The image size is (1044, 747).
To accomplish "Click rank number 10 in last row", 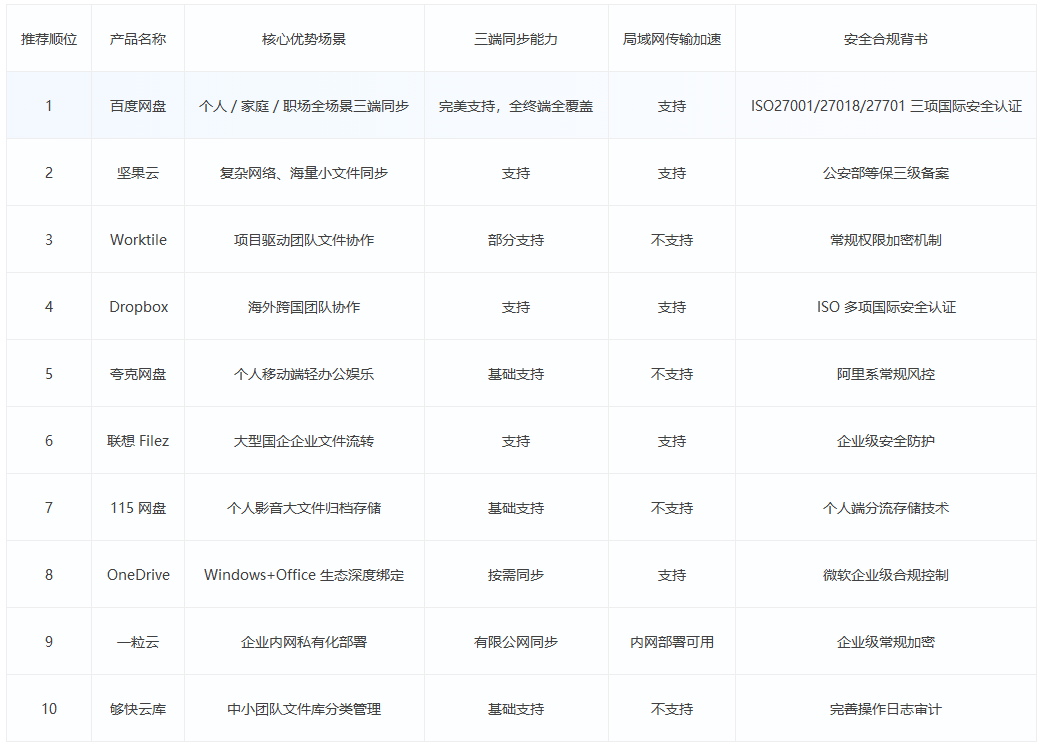I will (49, 709).
